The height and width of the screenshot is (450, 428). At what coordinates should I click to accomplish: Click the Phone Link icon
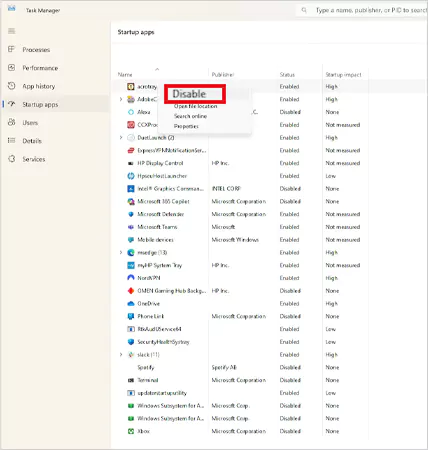tap(131, 316)
